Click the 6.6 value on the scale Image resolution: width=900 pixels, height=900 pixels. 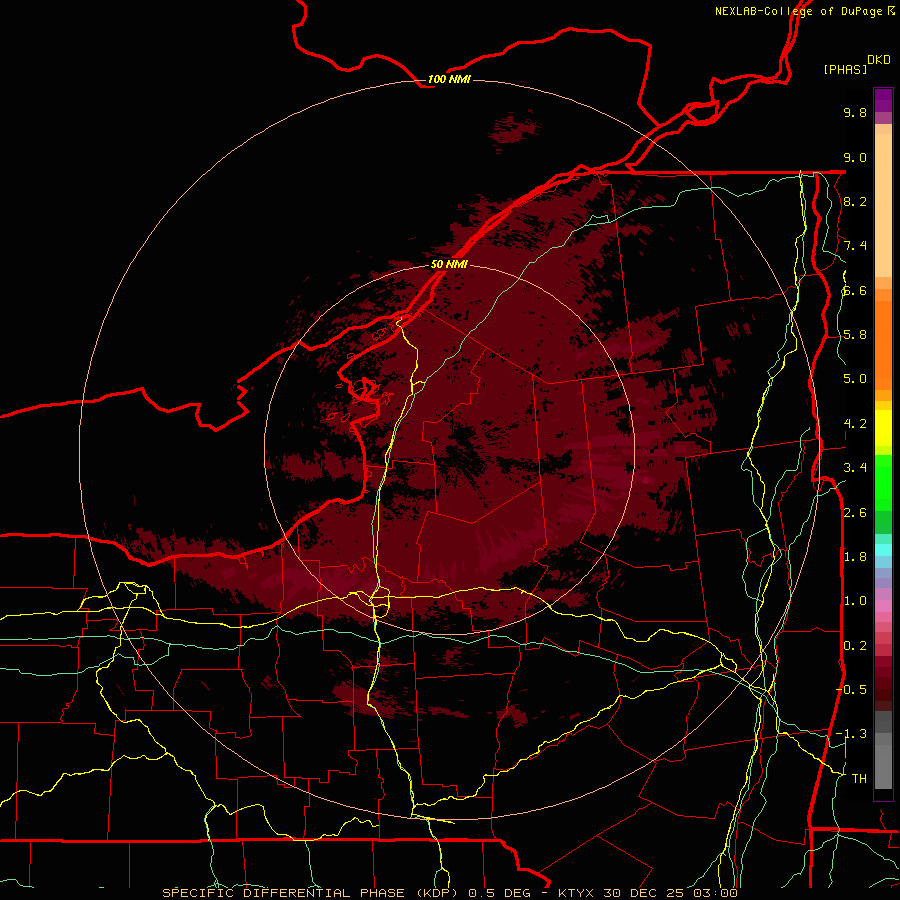point(855,290)
